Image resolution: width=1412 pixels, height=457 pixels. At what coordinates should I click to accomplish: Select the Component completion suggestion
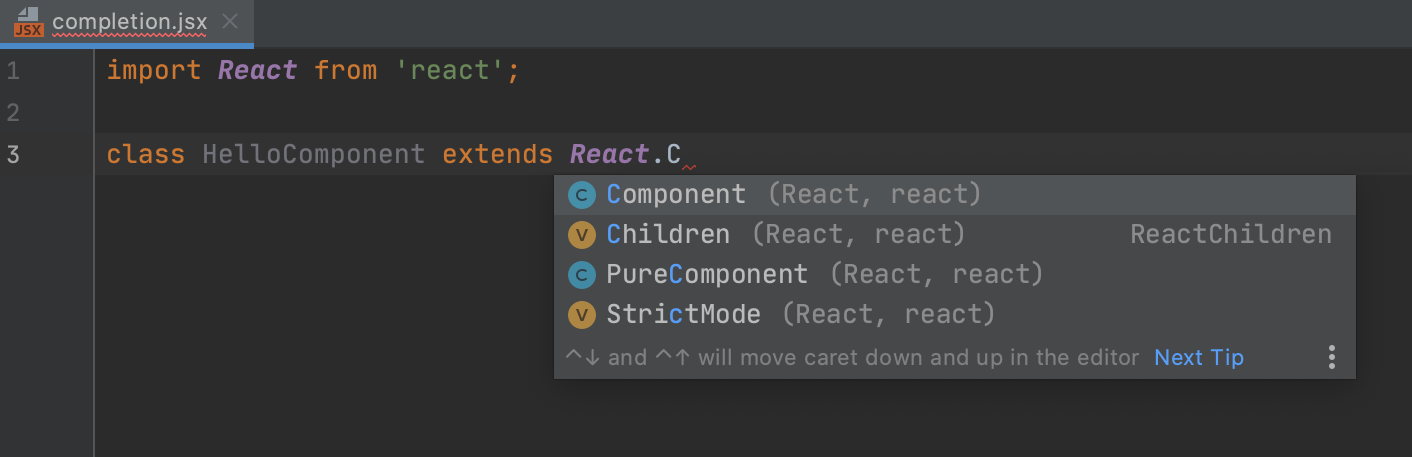[x=676, y=195]
